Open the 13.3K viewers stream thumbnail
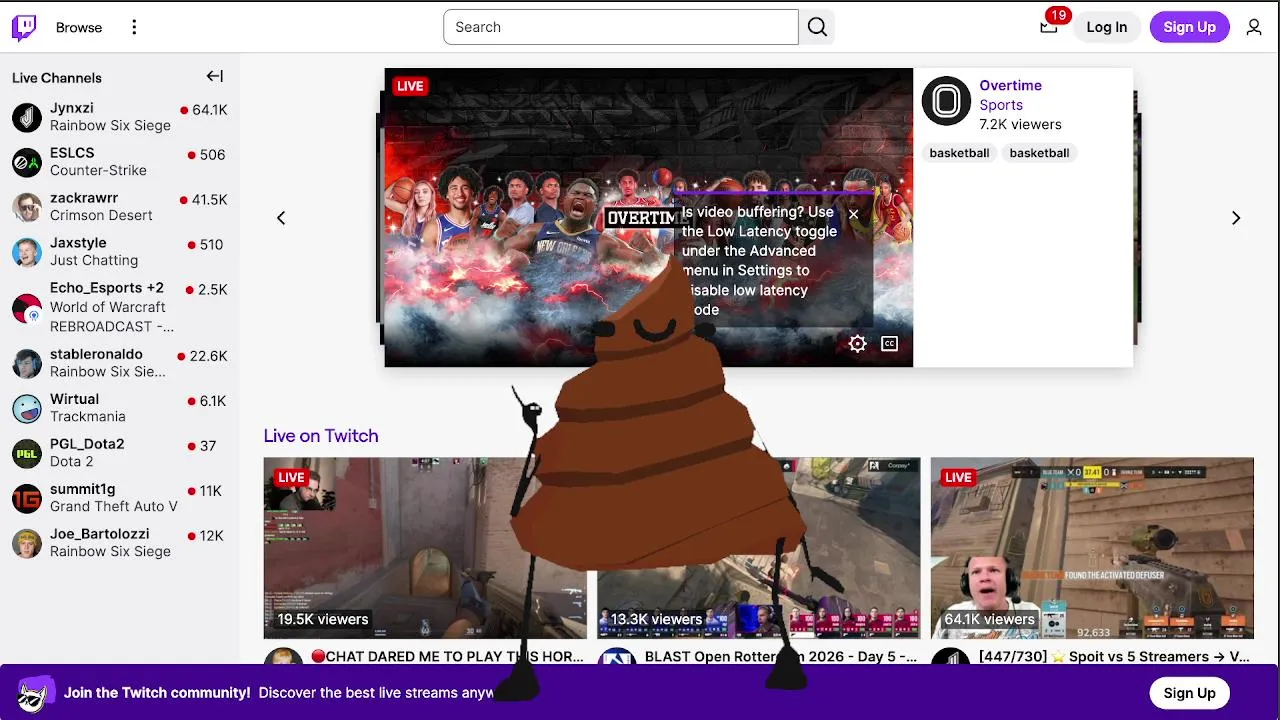 (x=758, y=548)
